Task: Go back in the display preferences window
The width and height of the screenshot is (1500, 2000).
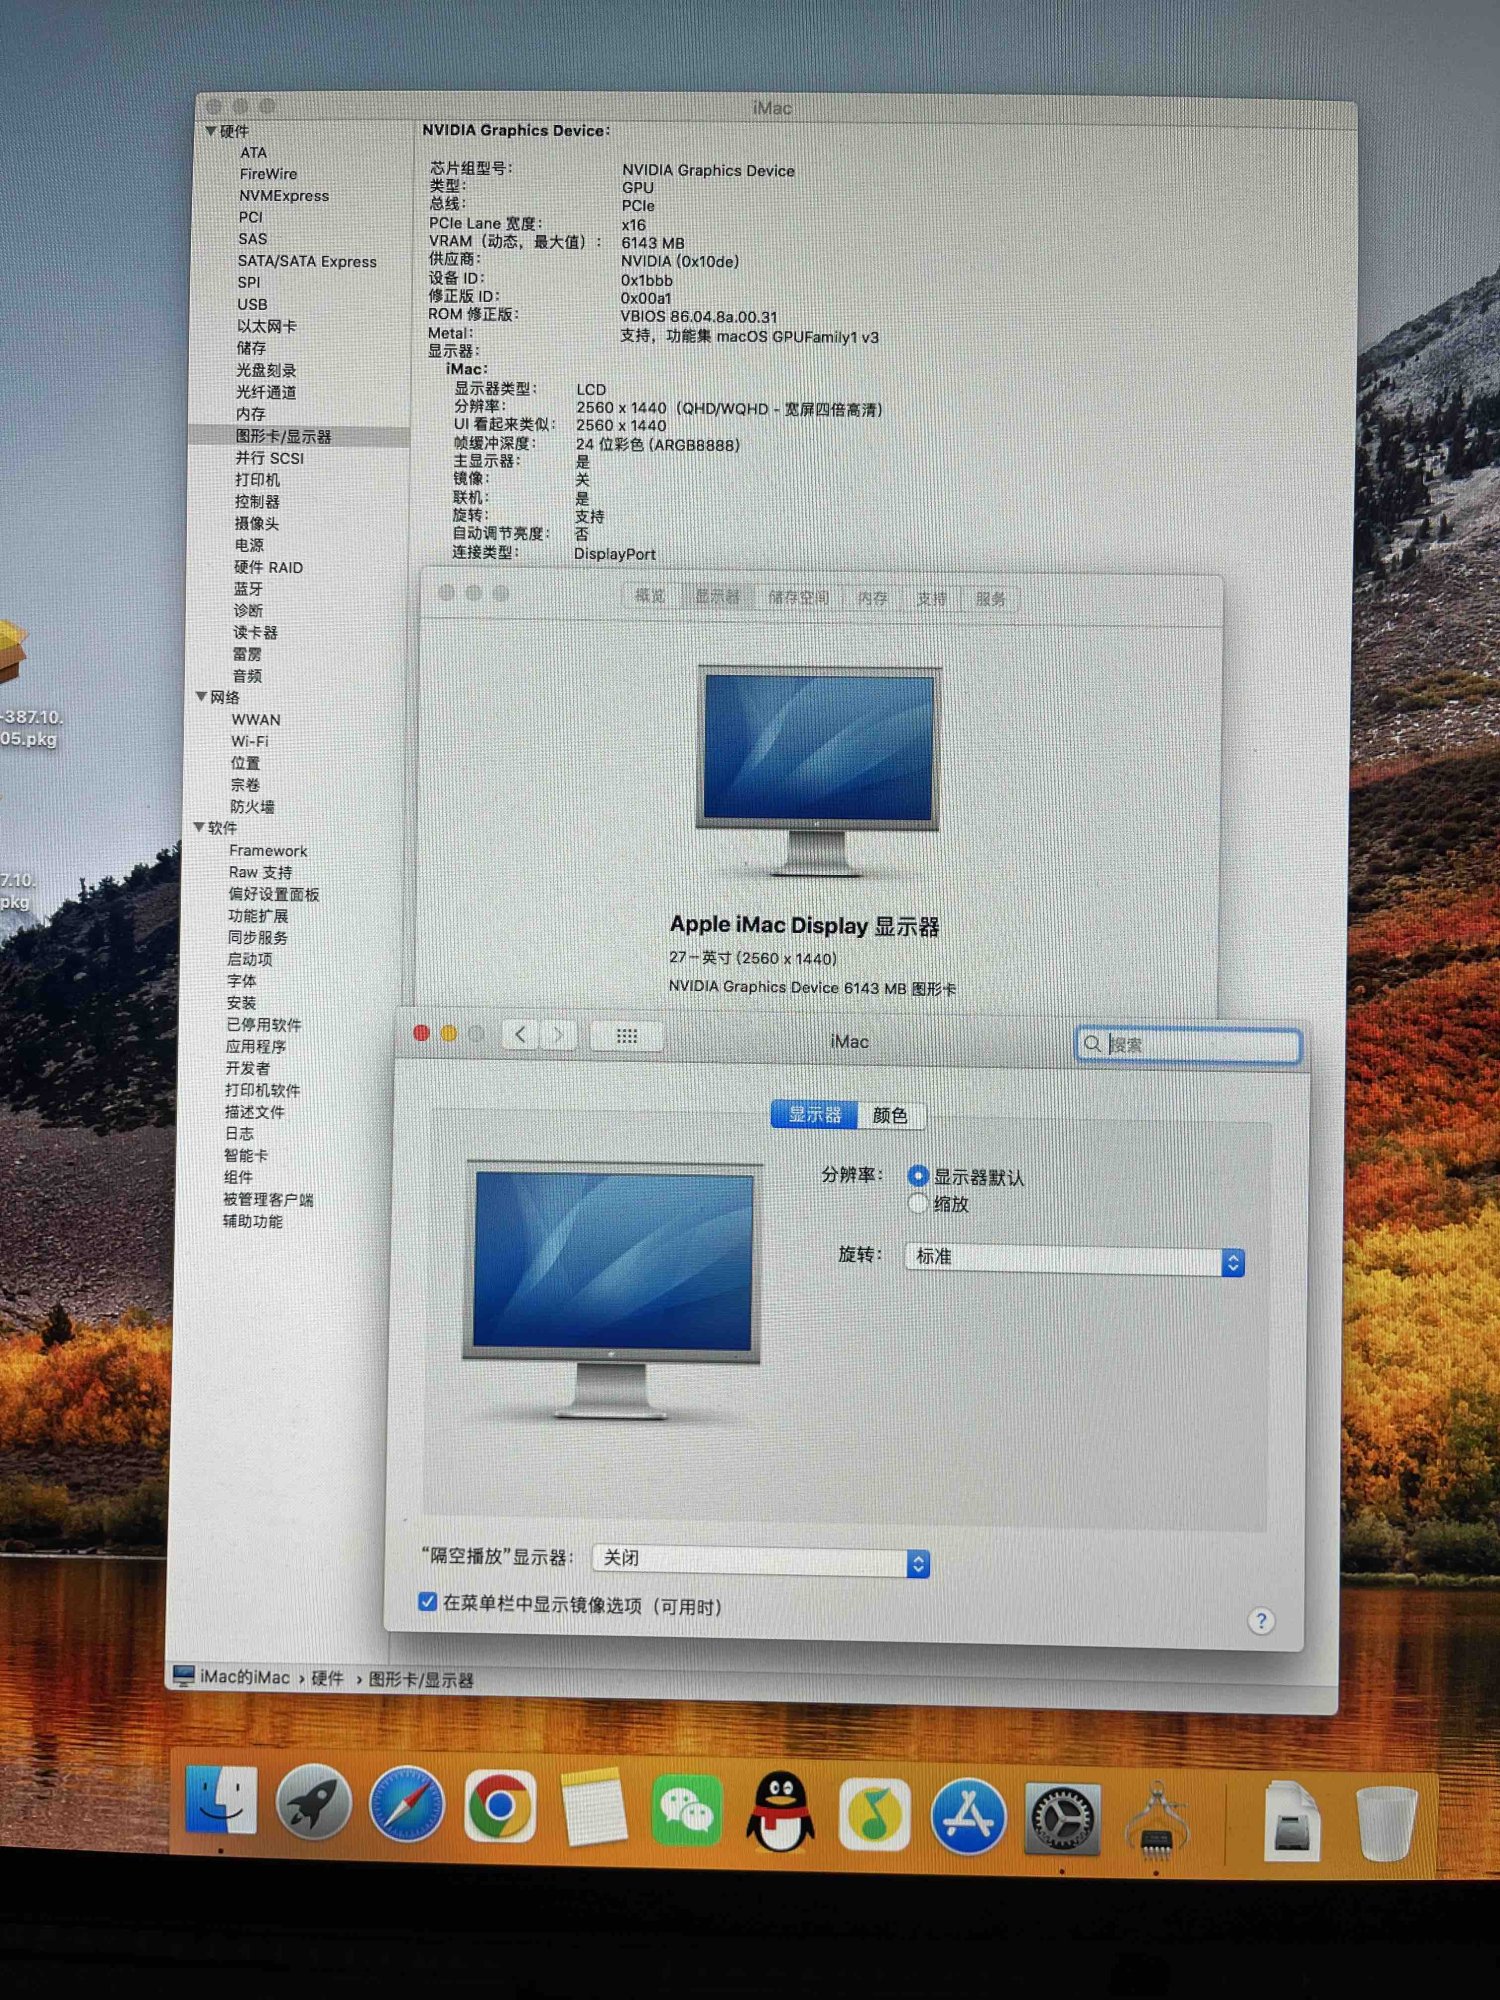Action: pos(520,1034)
